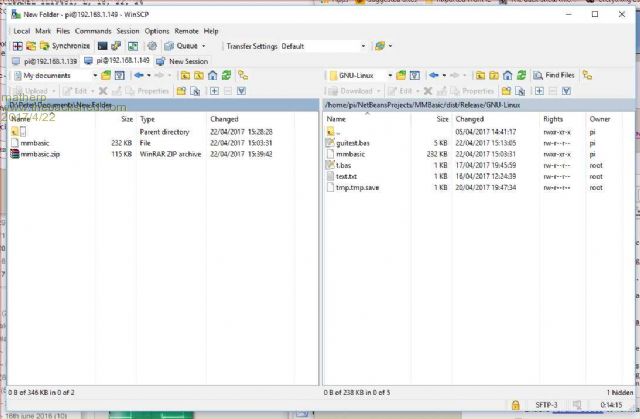The image size is (640, 419).
Task: Refresh the remote panel
Action: tap(521, 75)
